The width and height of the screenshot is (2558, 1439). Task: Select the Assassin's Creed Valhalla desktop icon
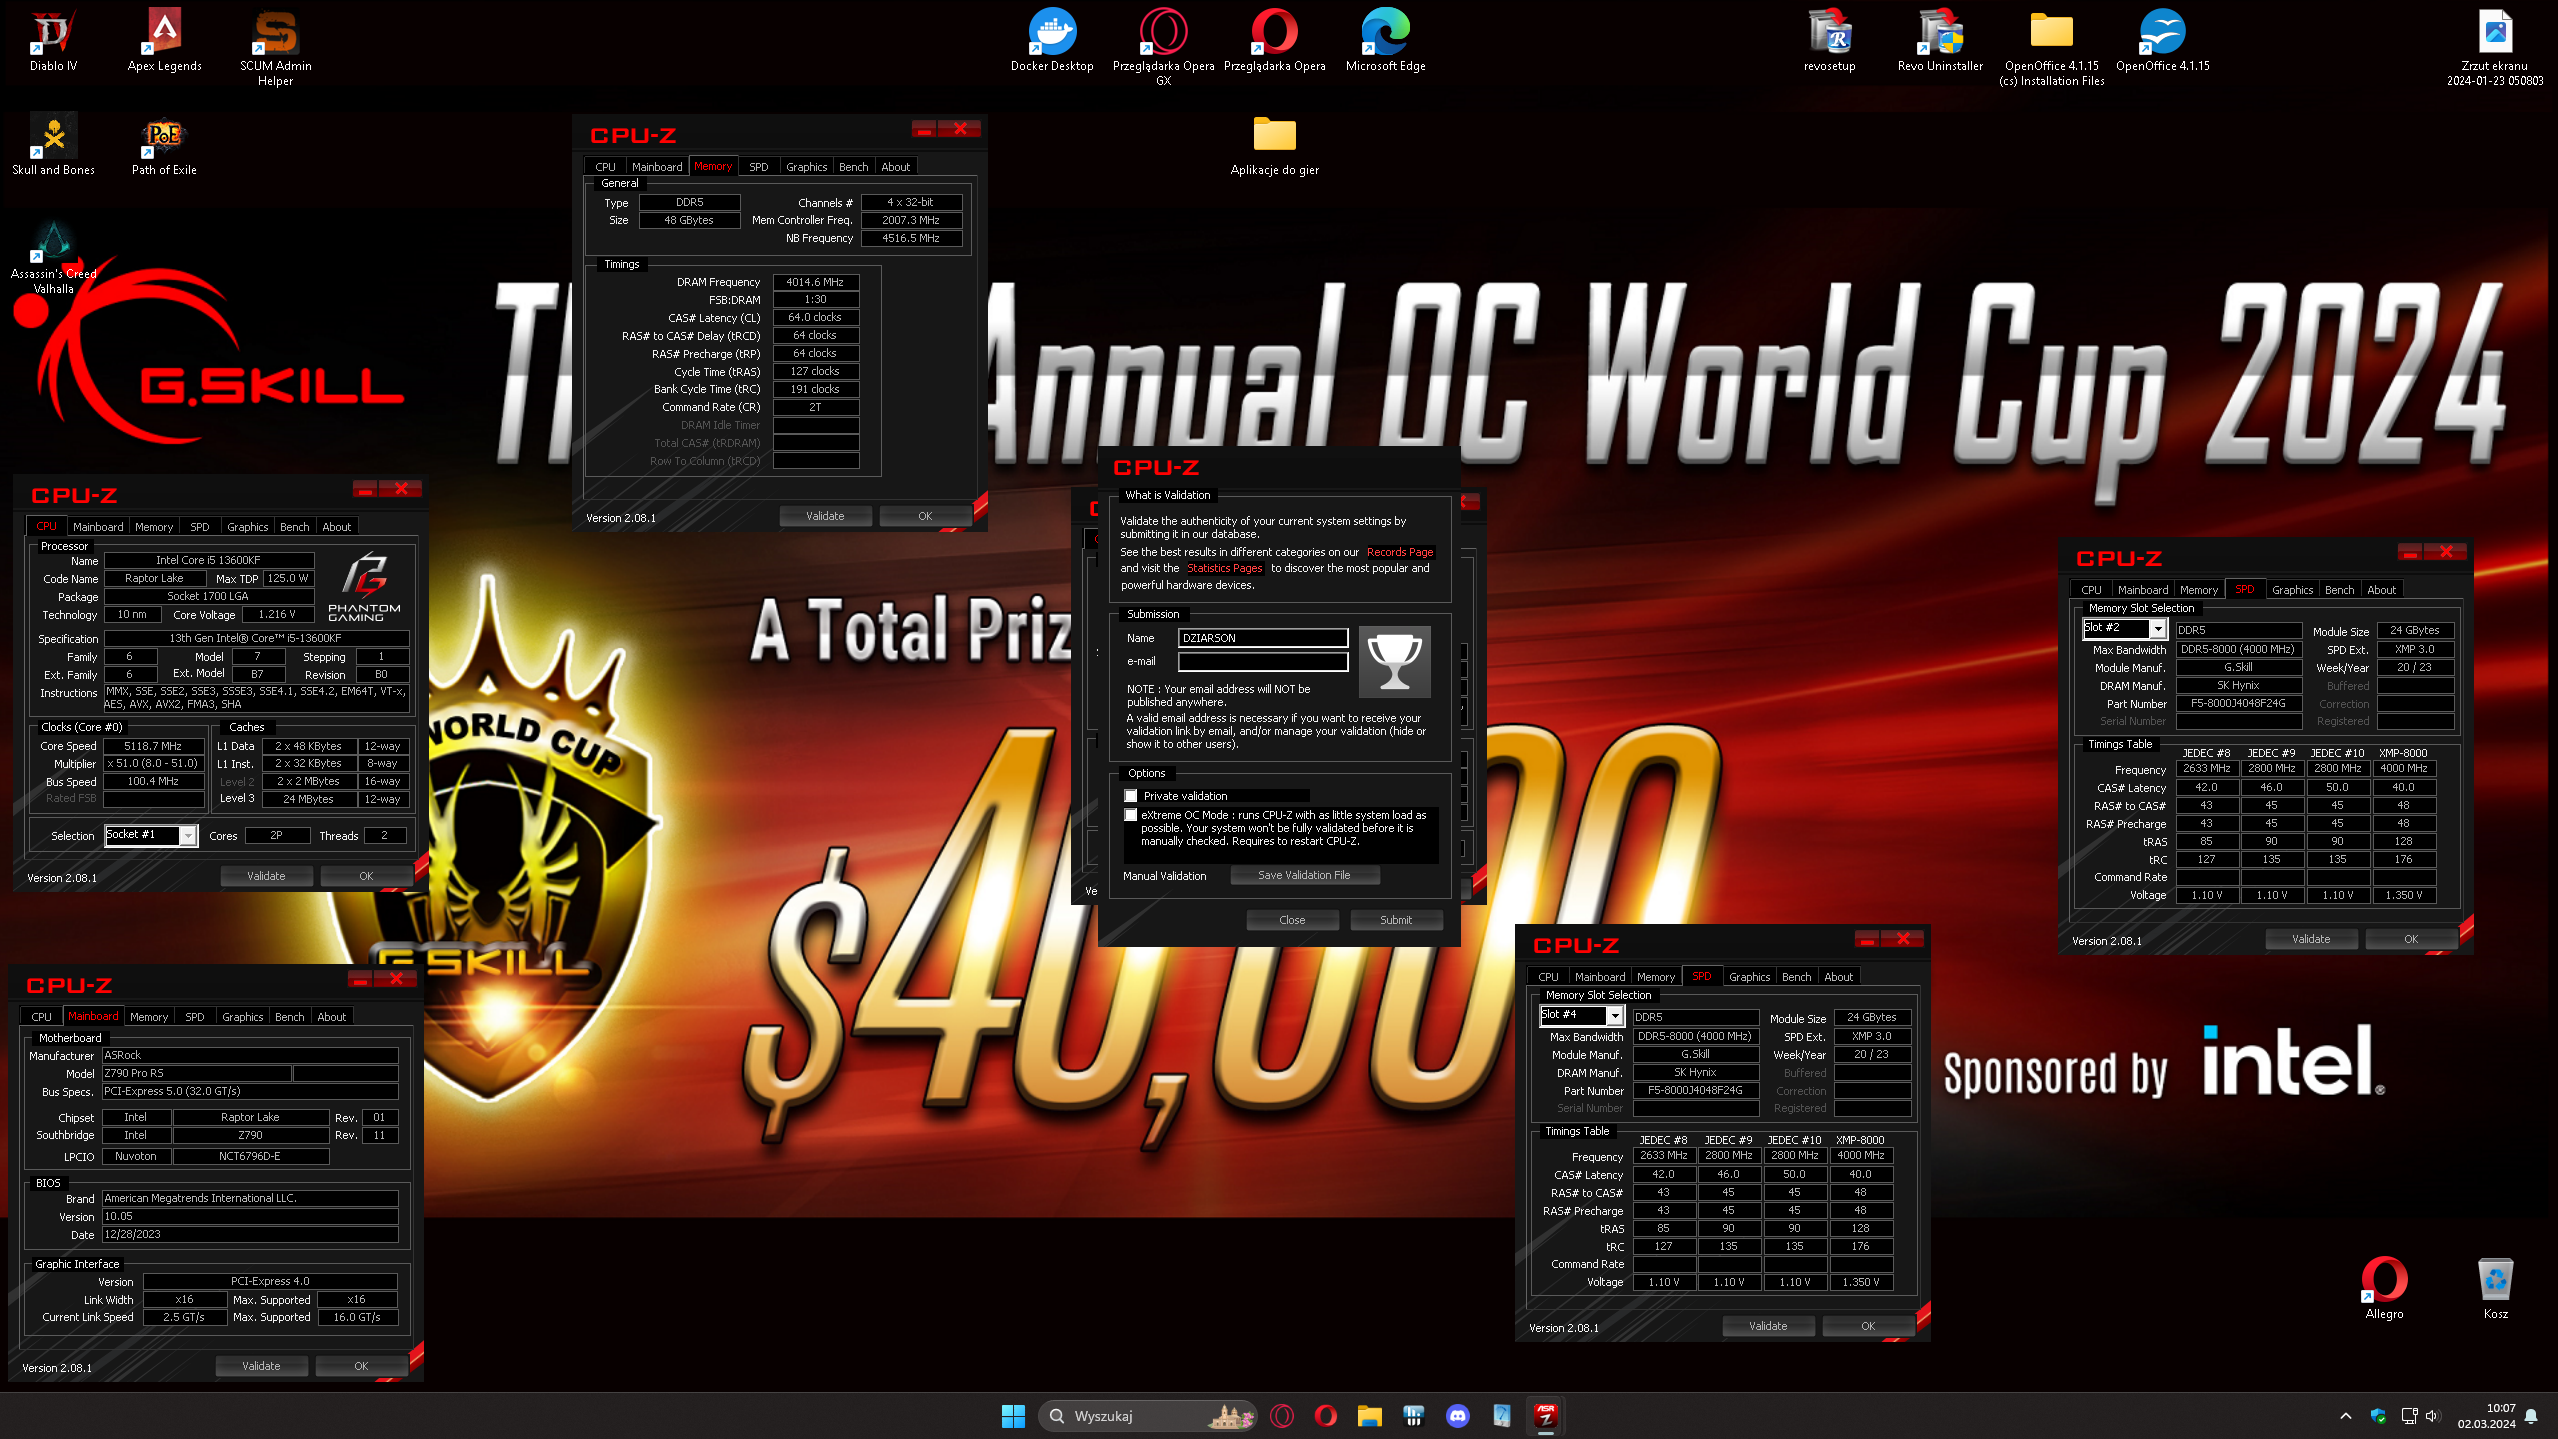pyautogui.click(x=53, y=257)
